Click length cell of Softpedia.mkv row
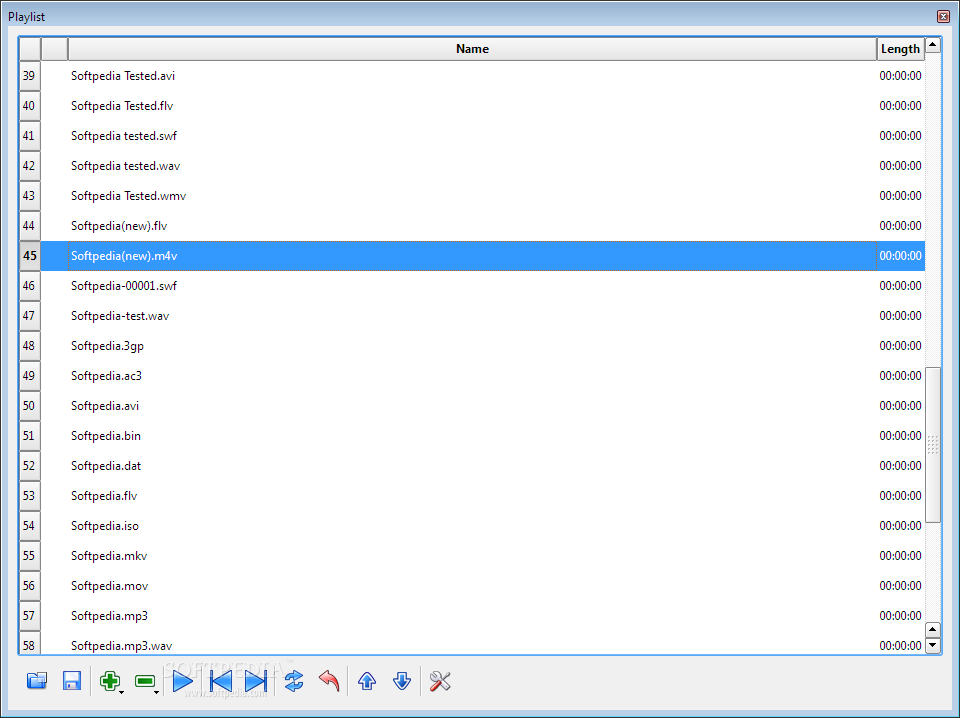The height and width of the screenshot is (718, 960). click(x=900, y=556)
